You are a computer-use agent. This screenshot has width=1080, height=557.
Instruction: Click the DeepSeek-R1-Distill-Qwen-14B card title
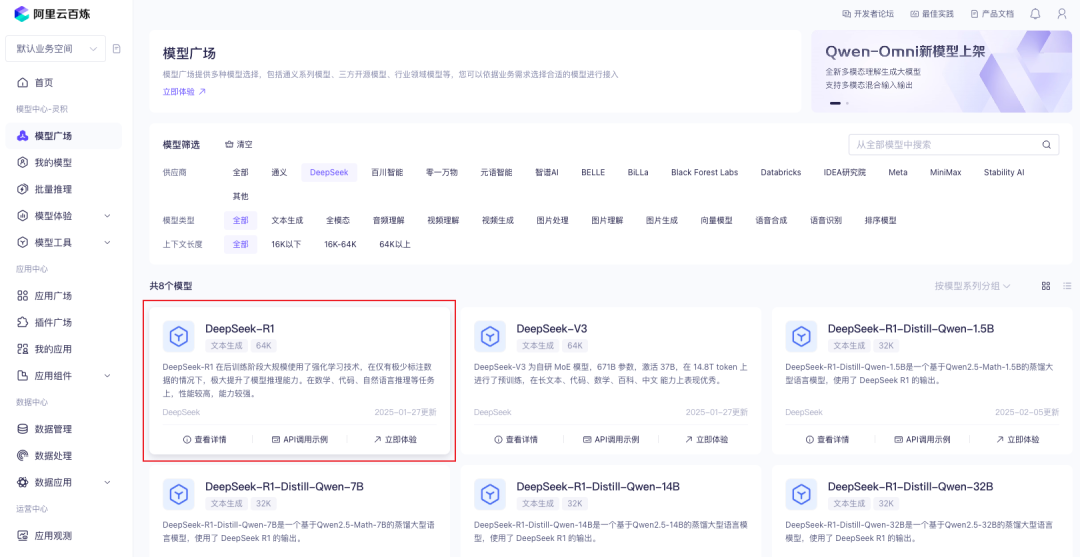598,487
